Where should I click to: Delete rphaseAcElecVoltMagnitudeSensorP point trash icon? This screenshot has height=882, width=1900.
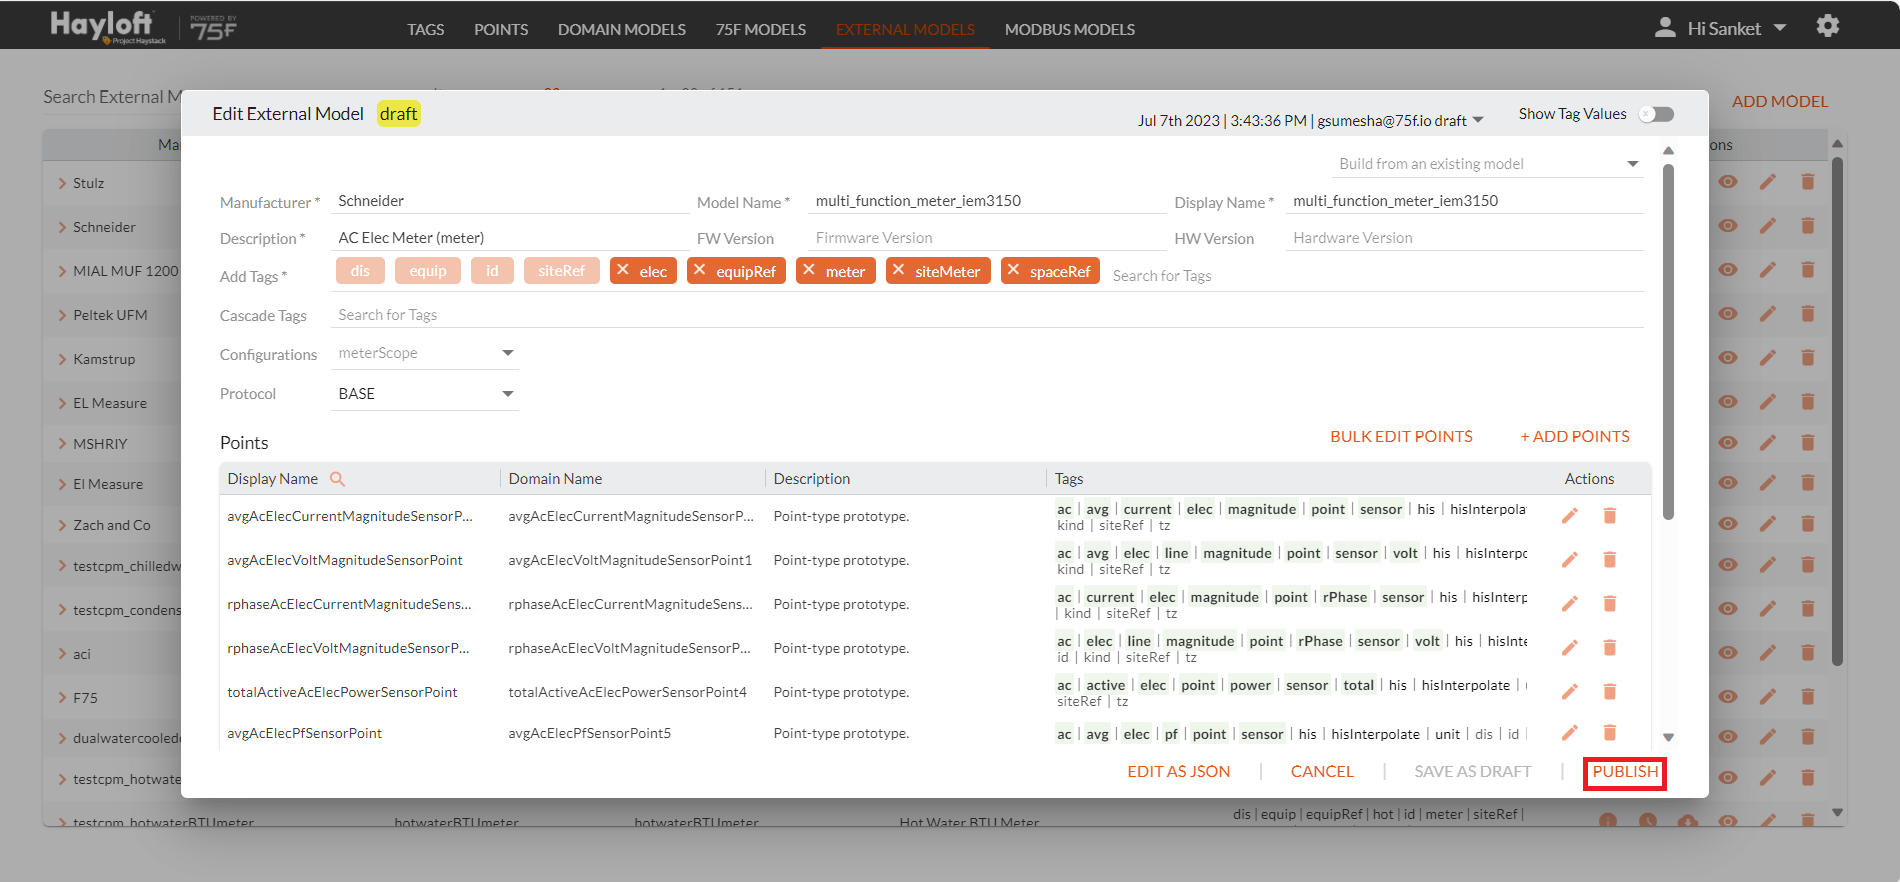pyautogui.click(x=1610, y=648)
